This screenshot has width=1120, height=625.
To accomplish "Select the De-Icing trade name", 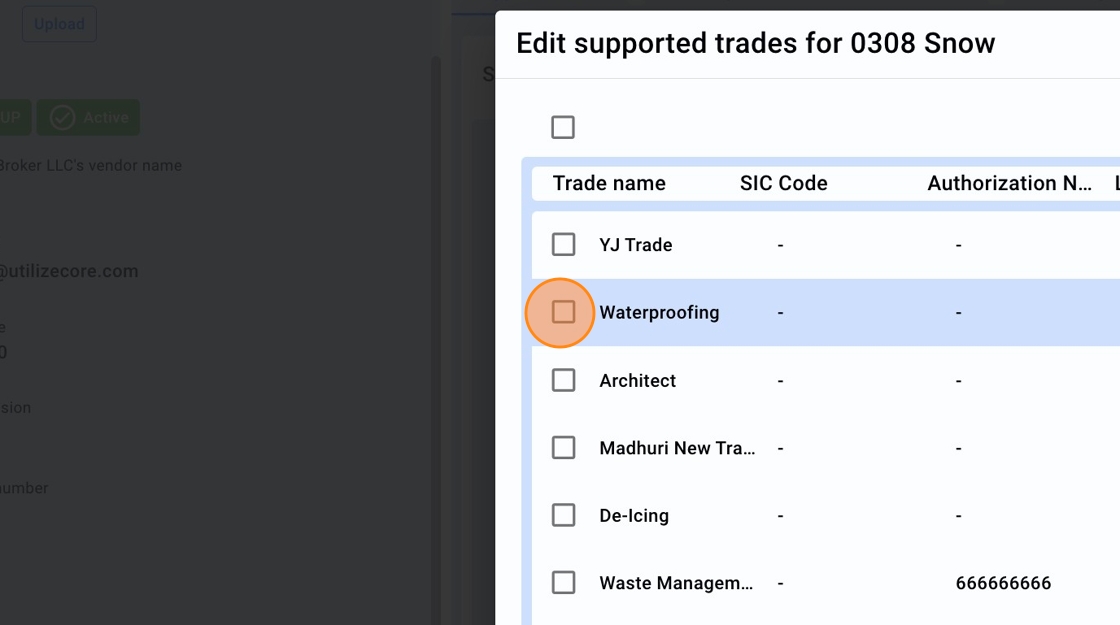I will (634, 515).
